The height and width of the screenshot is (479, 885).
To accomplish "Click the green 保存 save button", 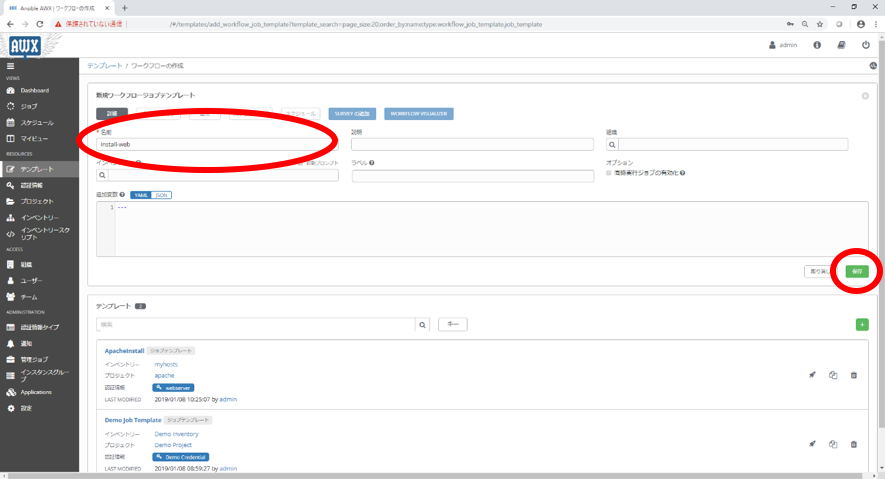I will click(x=856, y=271).
